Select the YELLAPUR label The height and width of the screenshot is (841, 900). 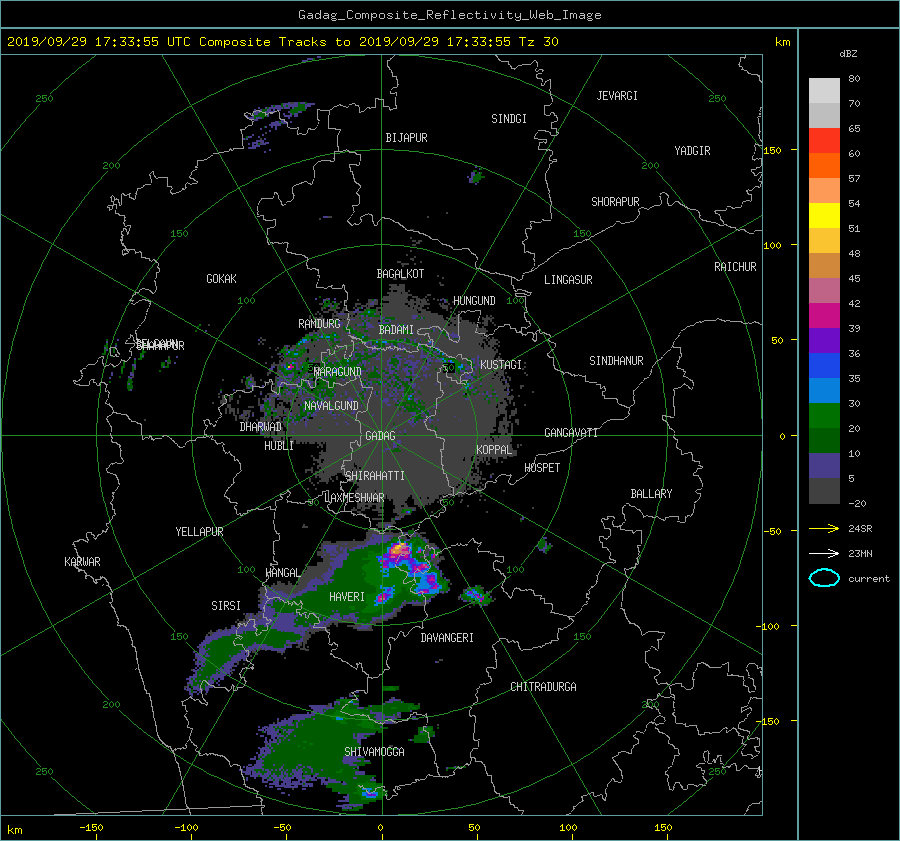click(199, 532)
